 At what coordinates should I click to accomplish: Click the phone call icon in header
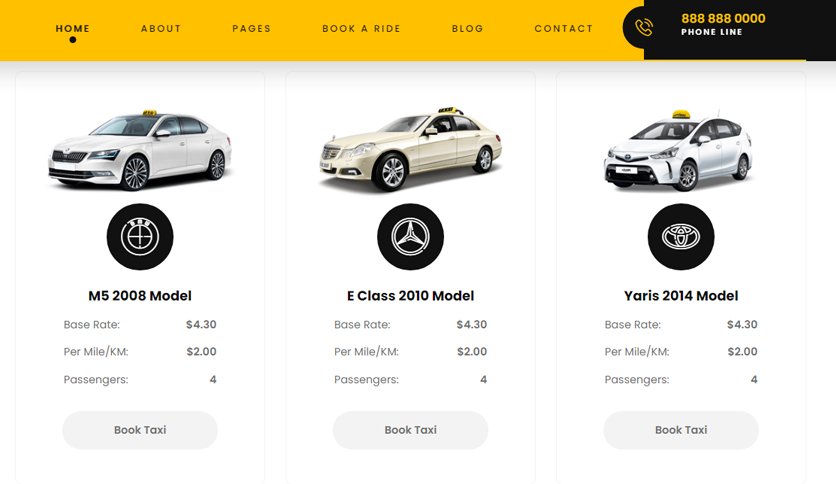[644, 27]
